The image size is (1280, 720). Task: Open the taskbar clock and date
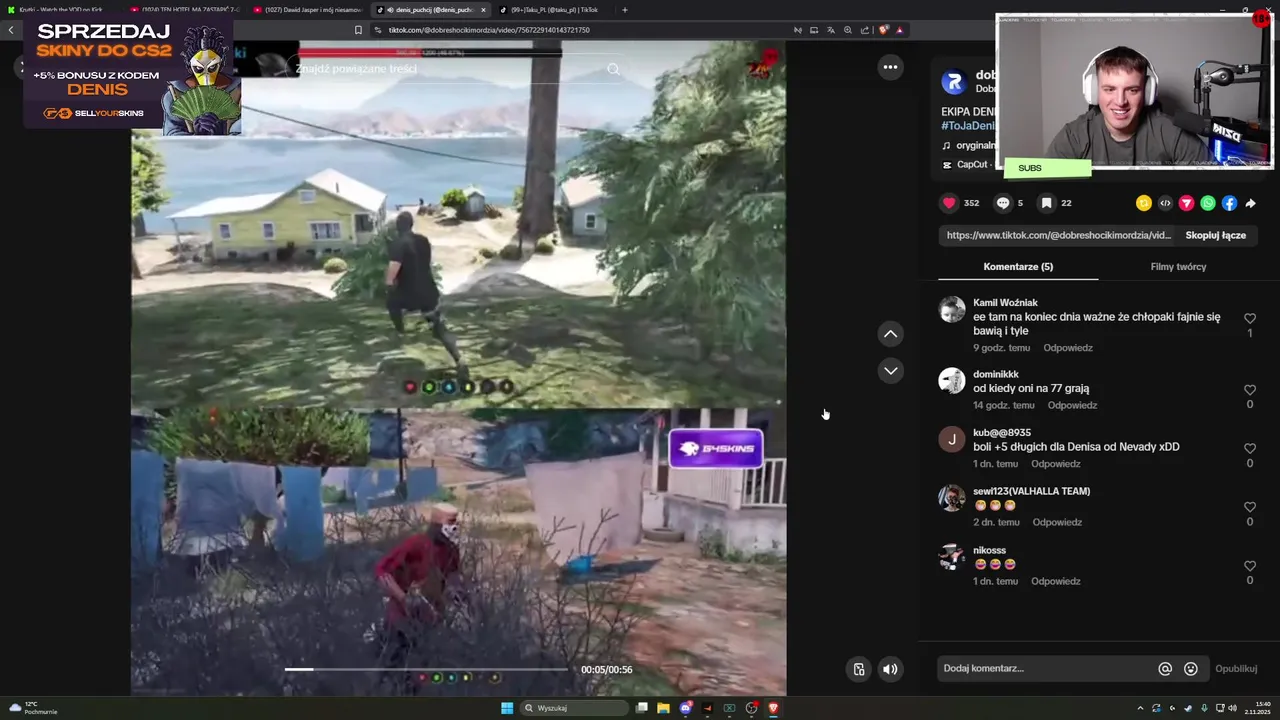click(x=1257, y=708)
